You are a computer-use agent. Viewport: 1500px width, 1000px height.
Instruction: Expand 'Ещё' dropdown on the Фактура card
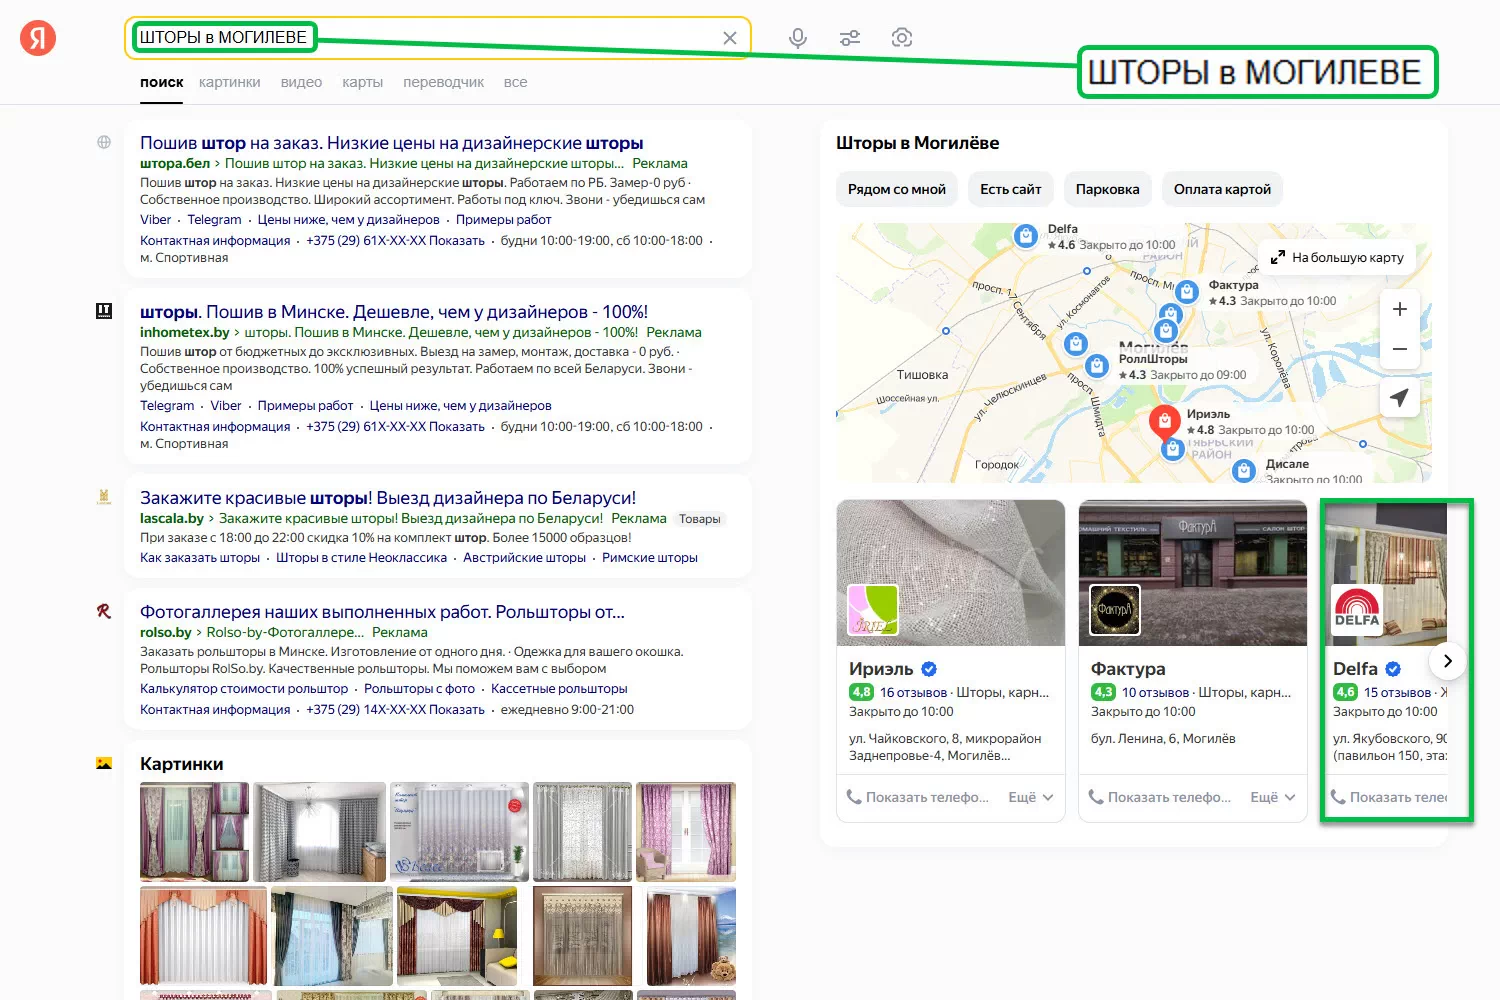(x=1272, y=797)
